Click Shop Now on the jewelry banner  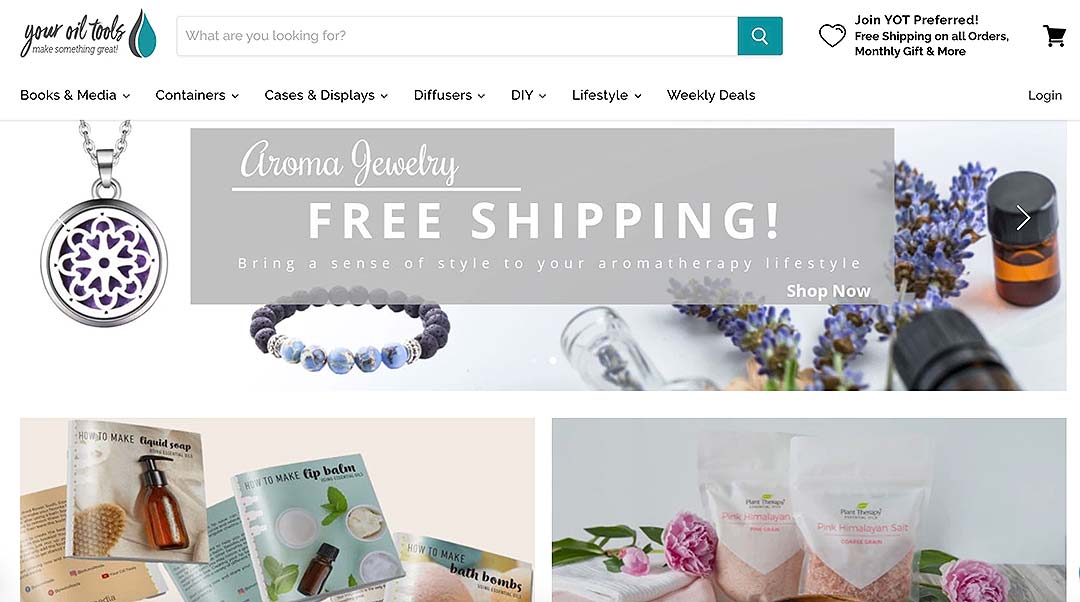click(829, 291)
